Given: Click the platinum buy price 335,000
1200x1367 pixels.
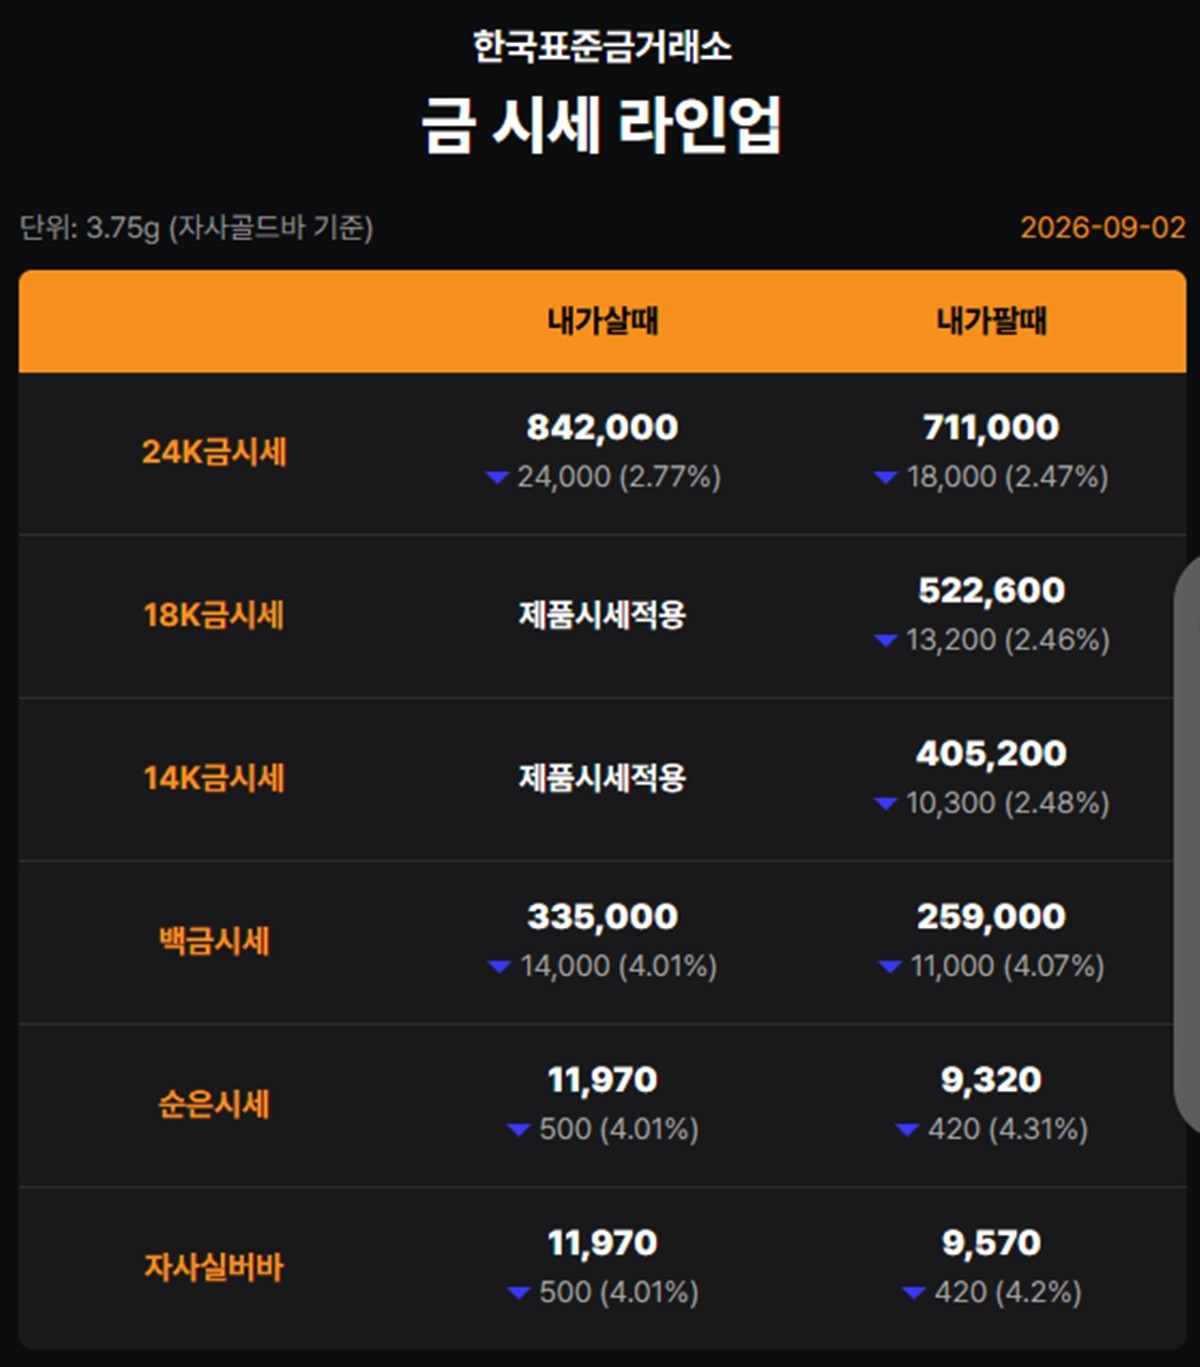Looking at the screenshot, I should tap(602, 917).
